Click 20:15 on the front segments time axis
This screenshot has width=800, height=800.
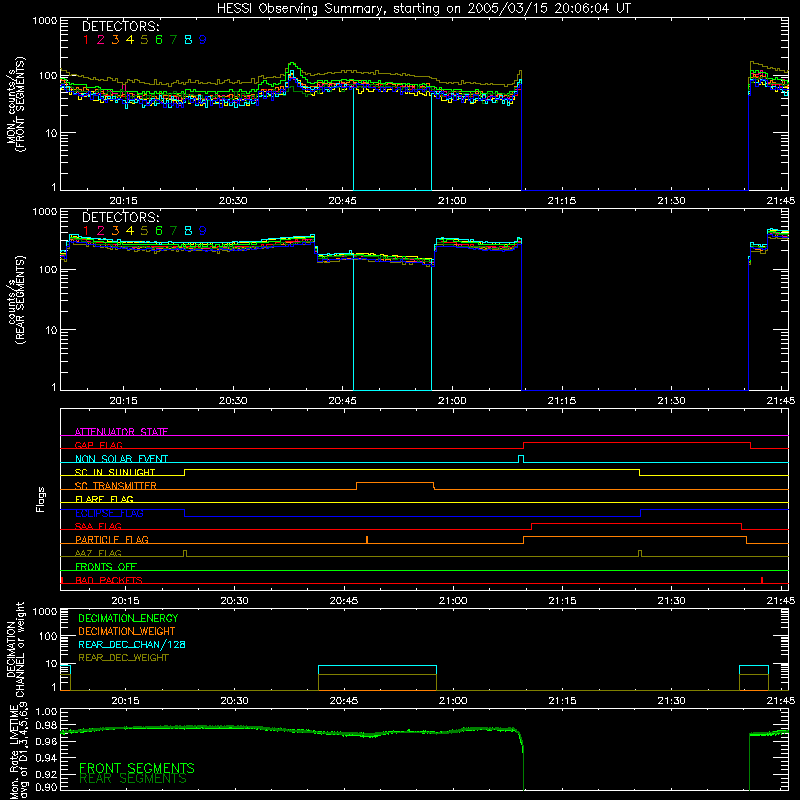click(x=123, y=201)
